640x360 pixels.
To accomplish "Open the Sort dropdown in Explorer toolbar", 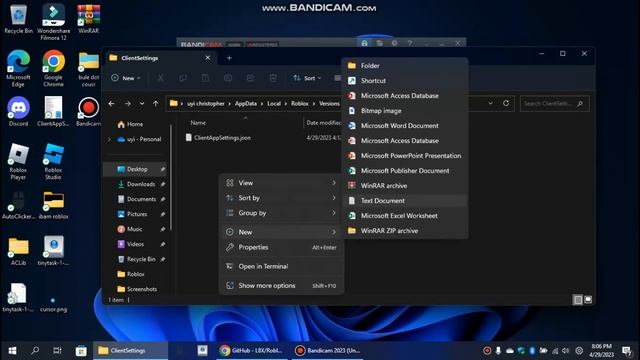I will (x=307, y=78).
